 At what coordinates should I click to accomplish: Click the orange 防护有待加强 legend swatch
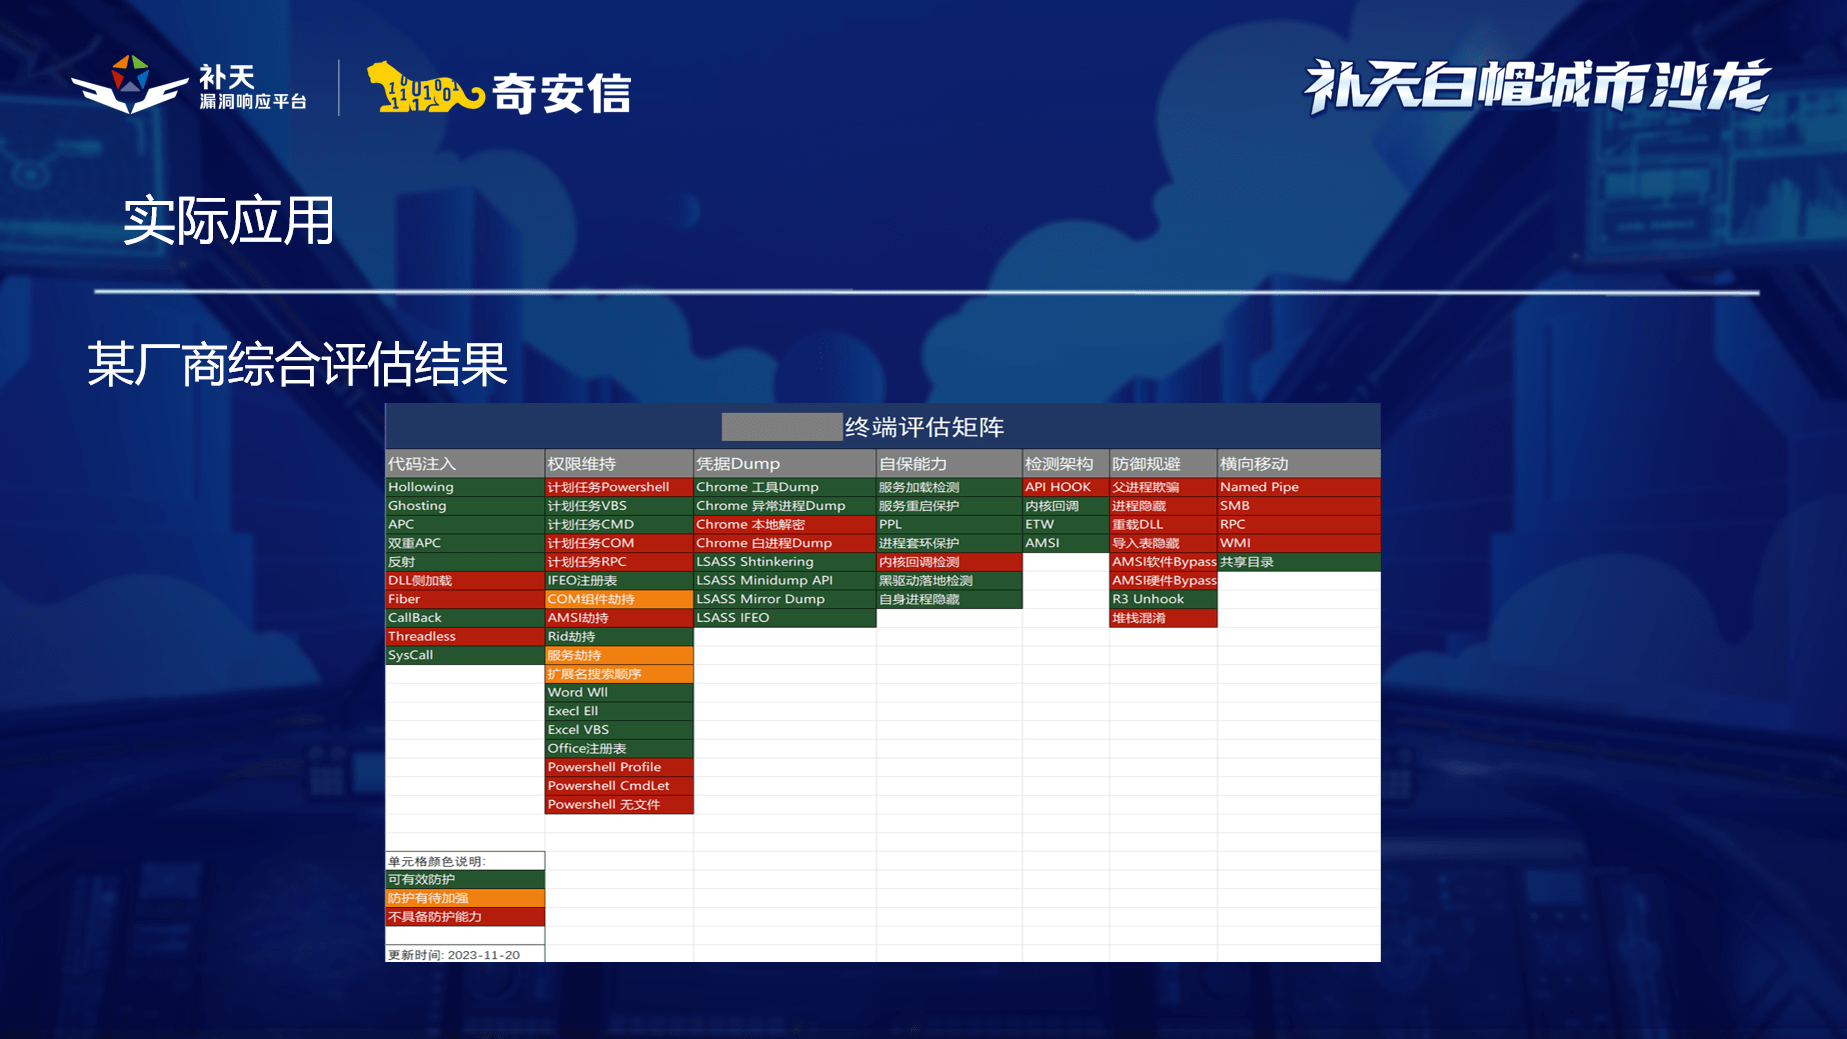point(465,898)
